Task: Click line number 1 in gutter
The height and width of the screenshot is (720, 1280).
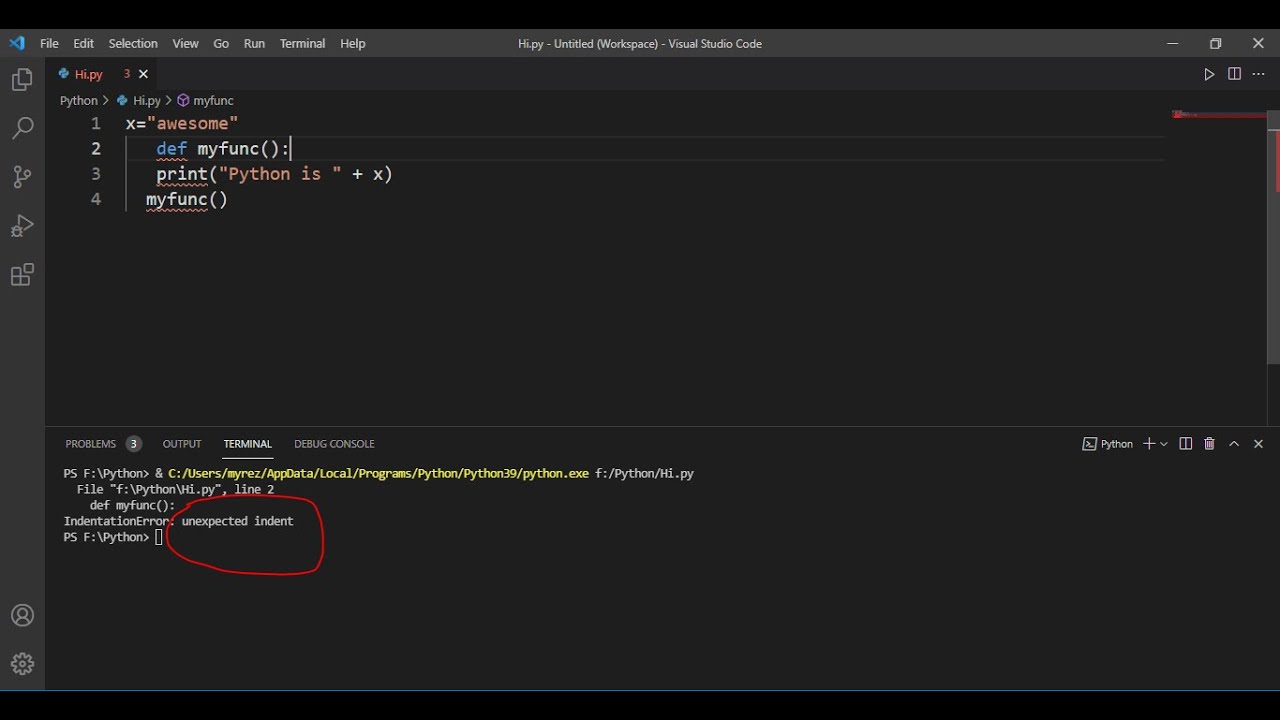Action: pyautogui.click(x=96, y=123)
